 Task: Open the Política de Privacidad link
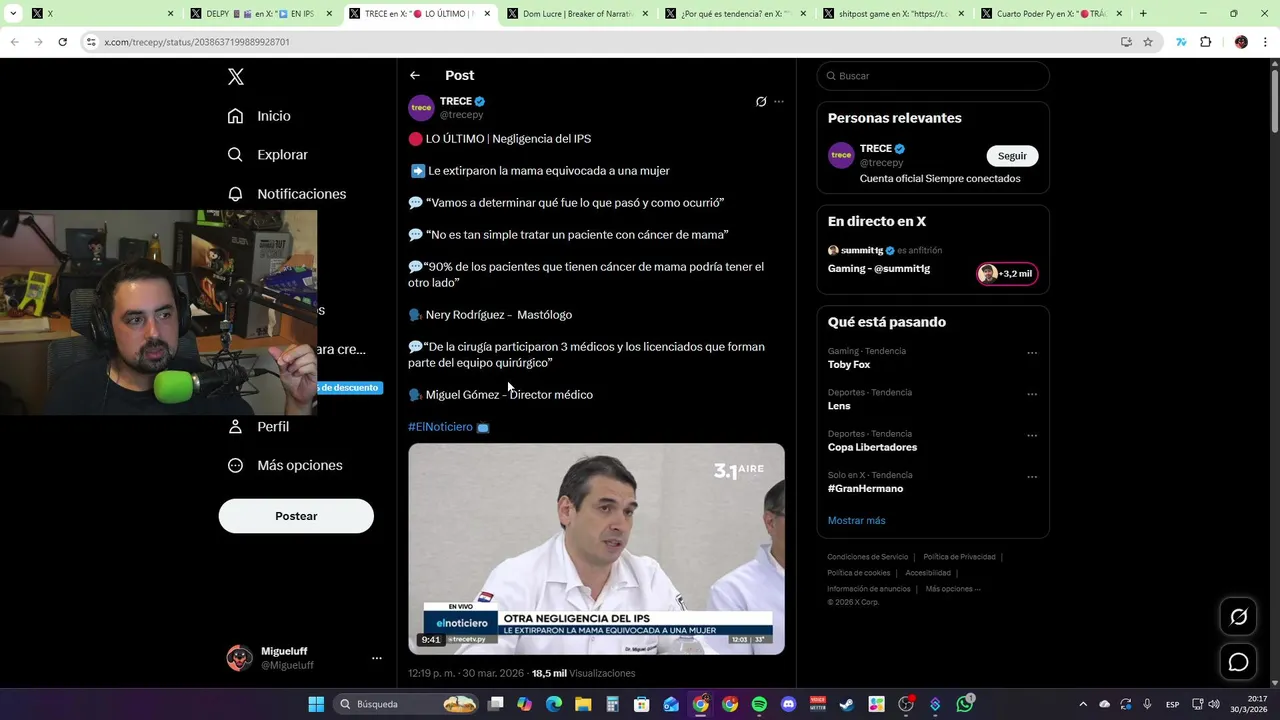click(959, 557)
